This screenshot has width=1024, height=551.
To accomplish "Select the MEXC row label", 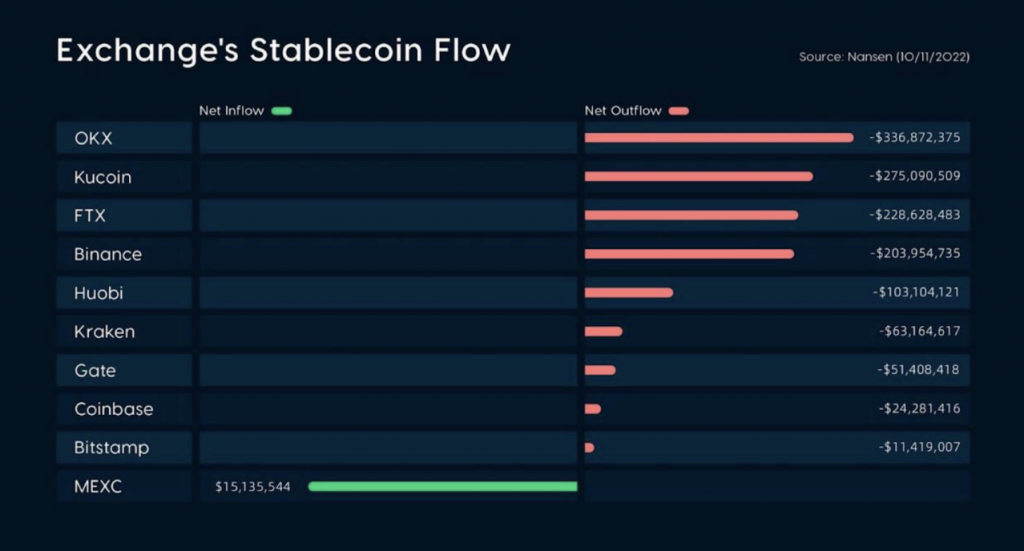I will tap(98, 486).
